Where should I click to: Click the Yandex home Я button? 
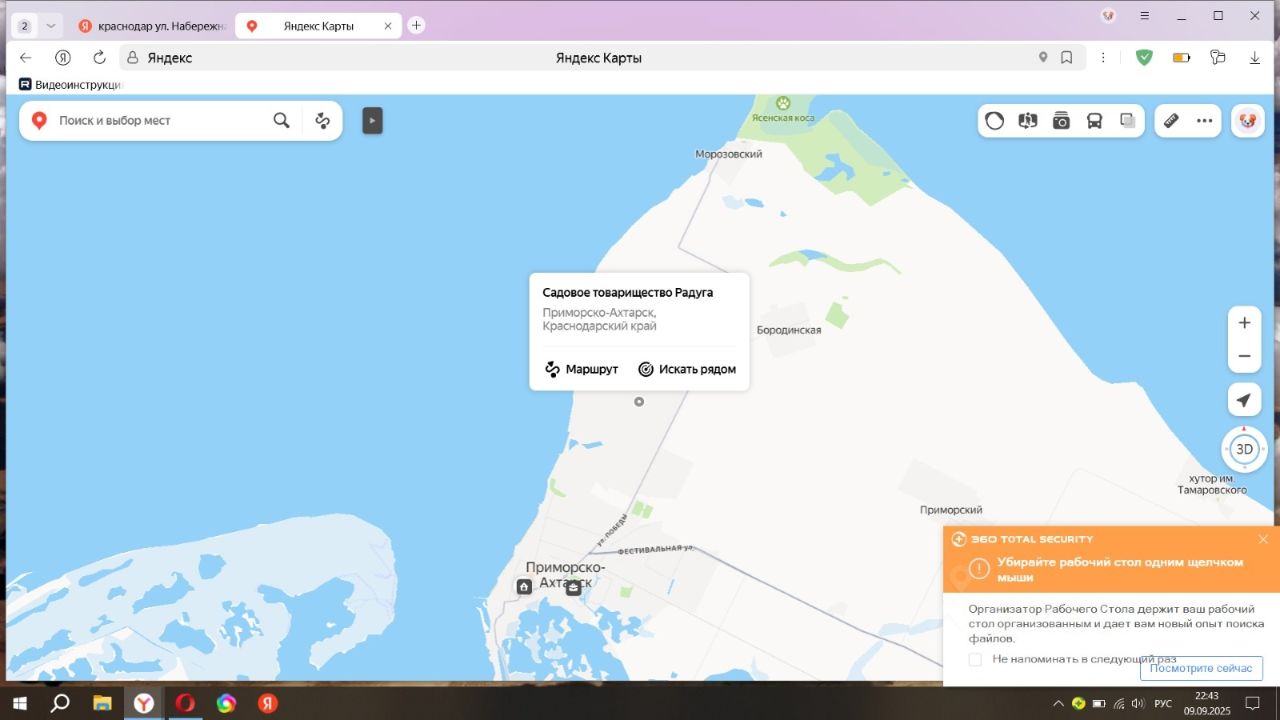(63, 58)
